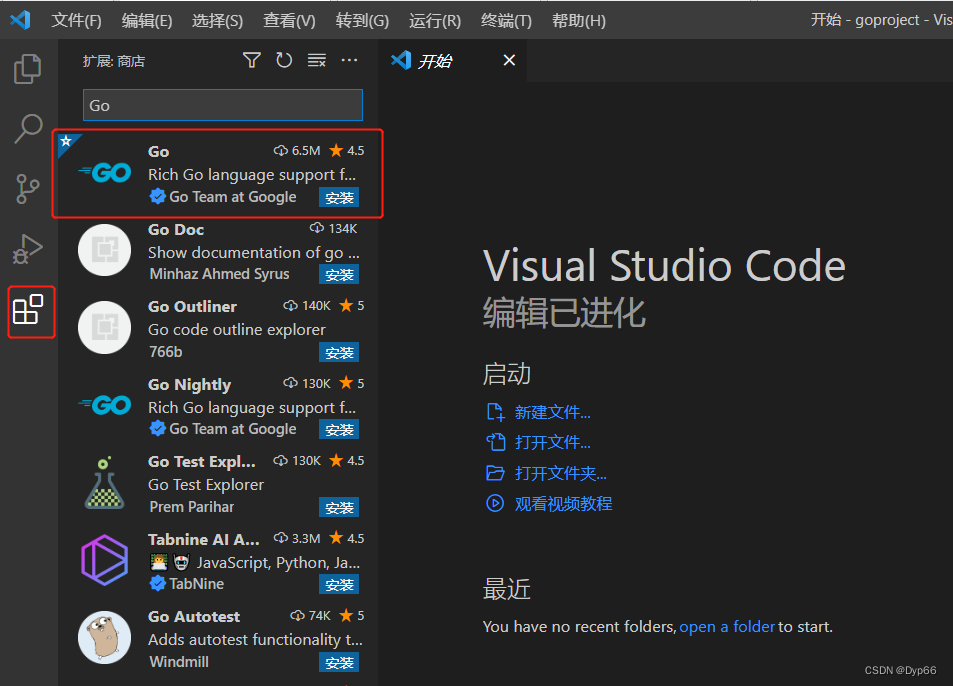Click the 3.3M download count of Tabnine

pyautogui.click(x=297, y=538)
